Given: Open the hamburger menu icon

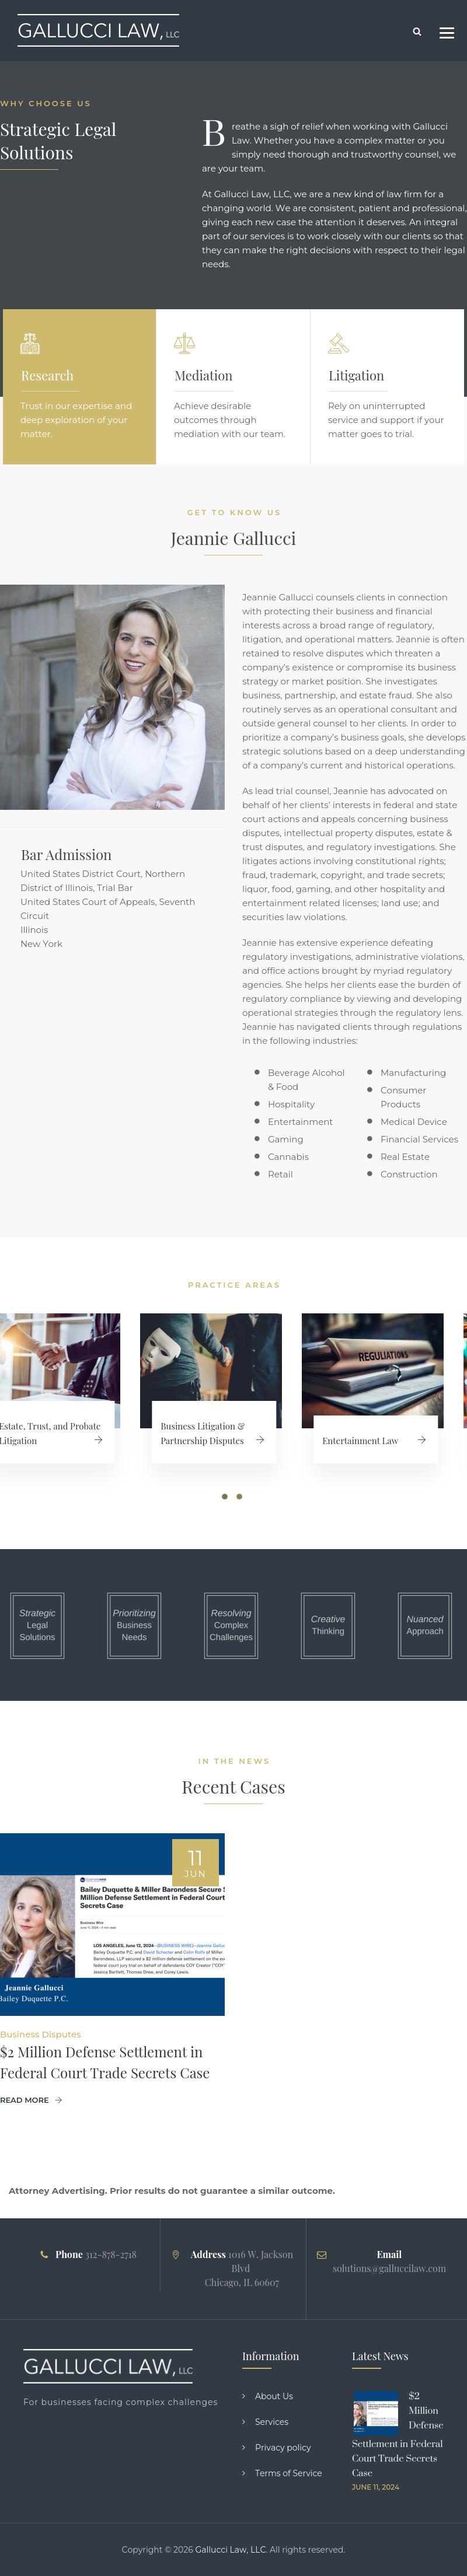Looking at the screenshot, I should (447, 33).
